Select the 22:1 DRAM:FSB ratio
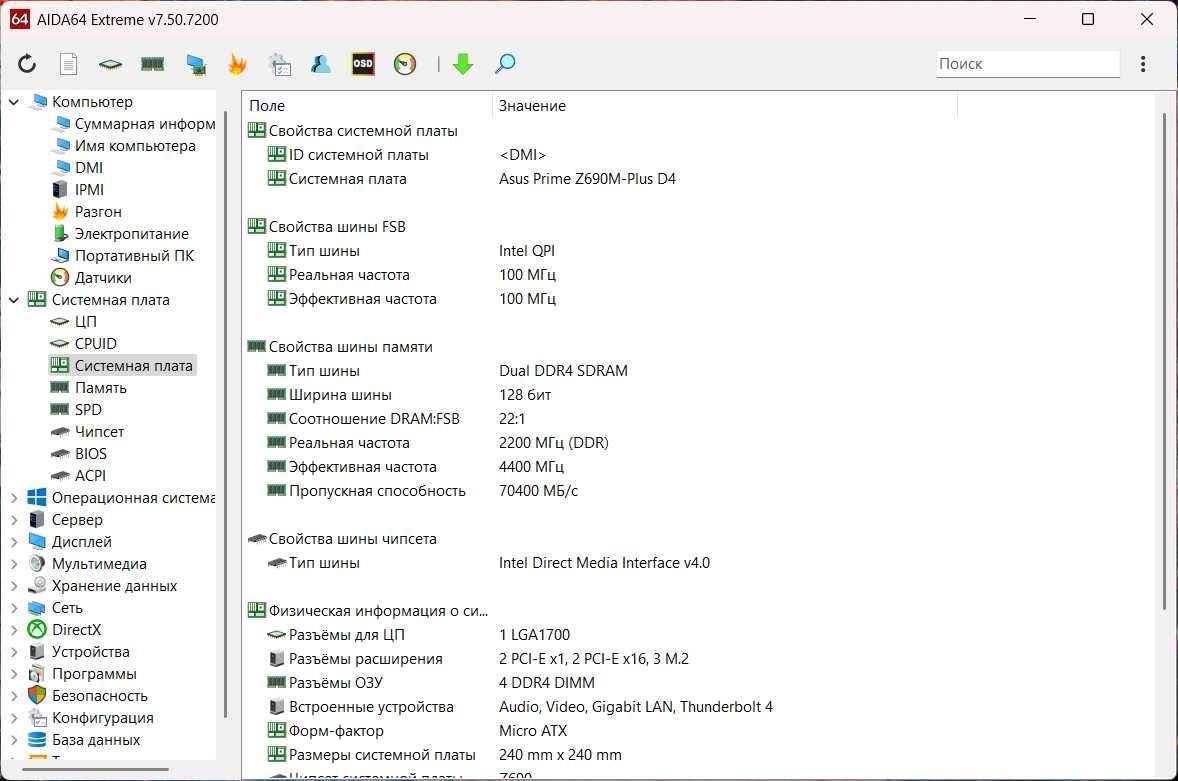Viewport: 1178px width, 781px height. 512,419
